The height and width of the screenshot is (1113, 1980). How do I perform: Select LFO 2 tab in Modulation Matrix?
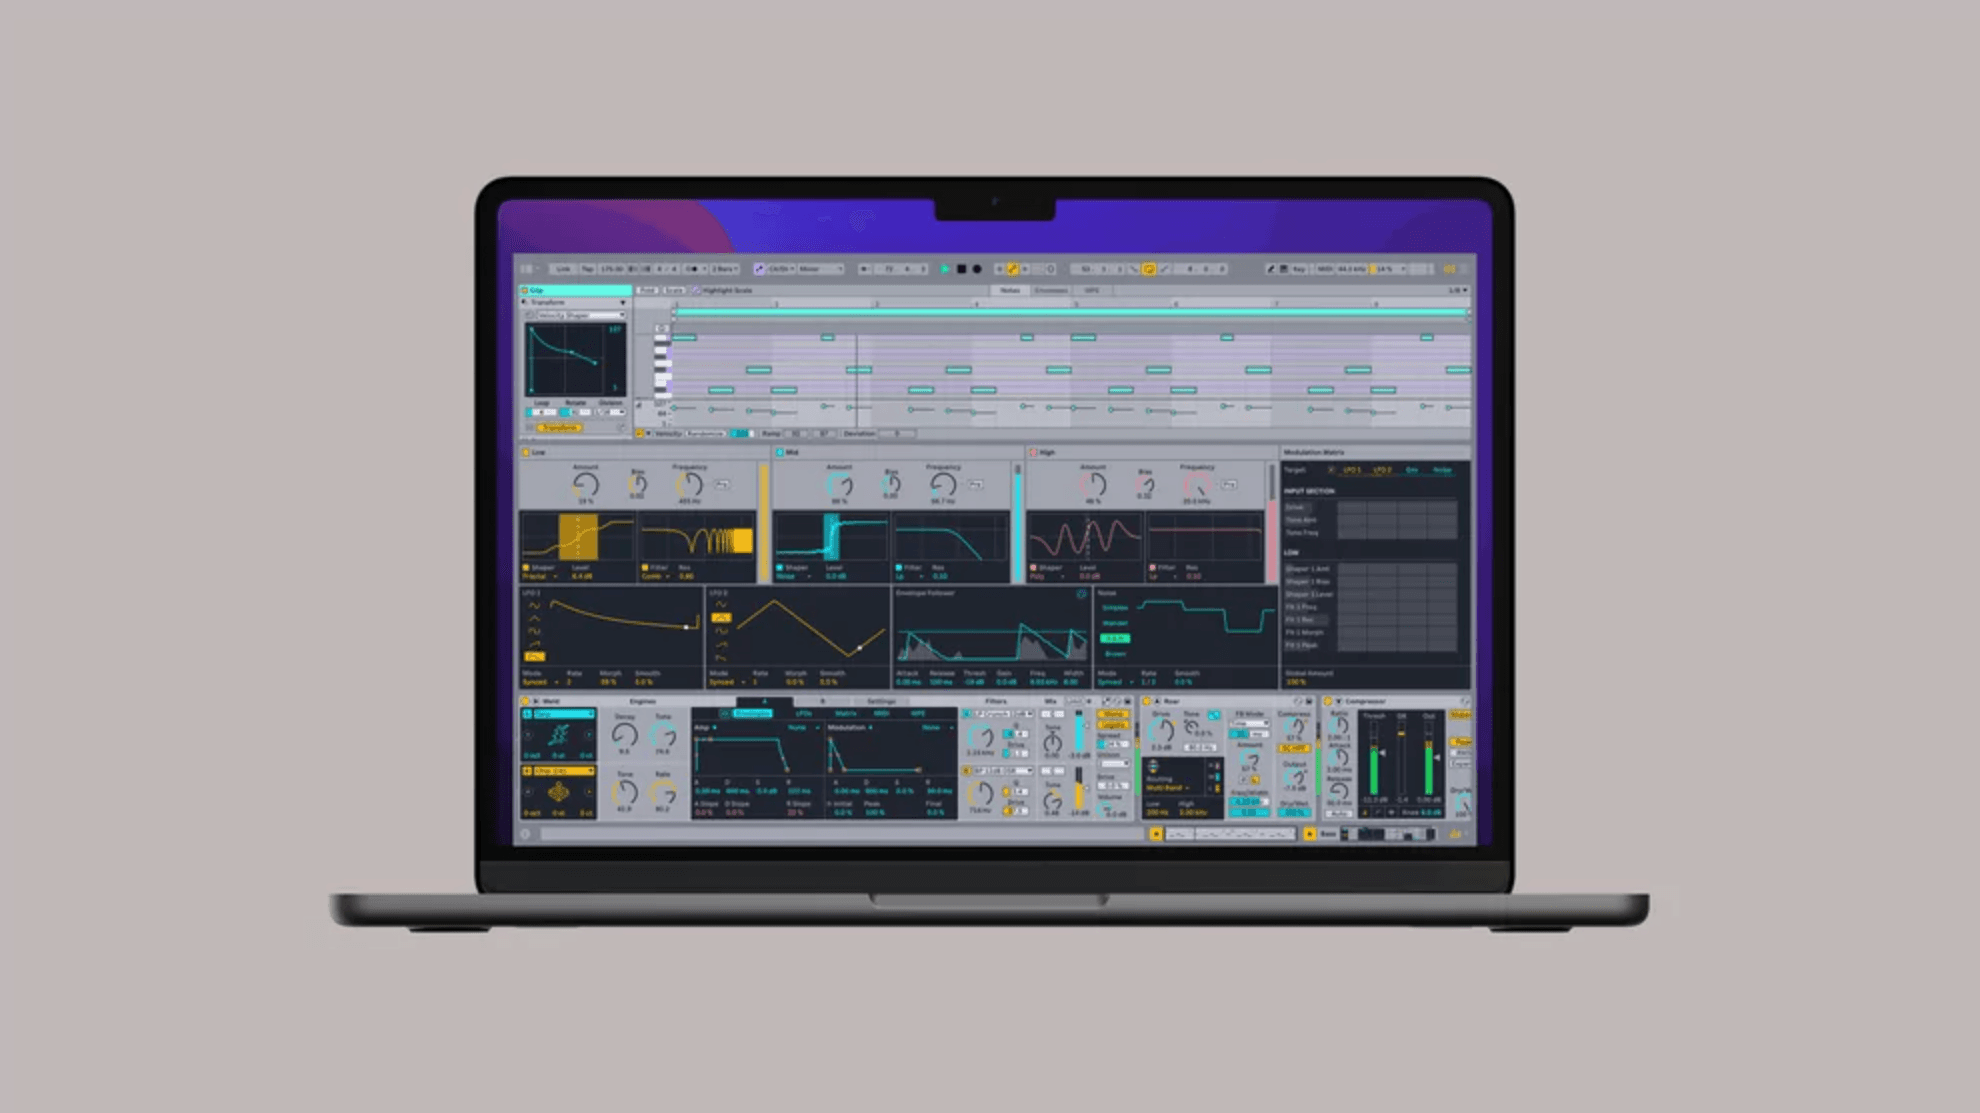click(1382, 470)
